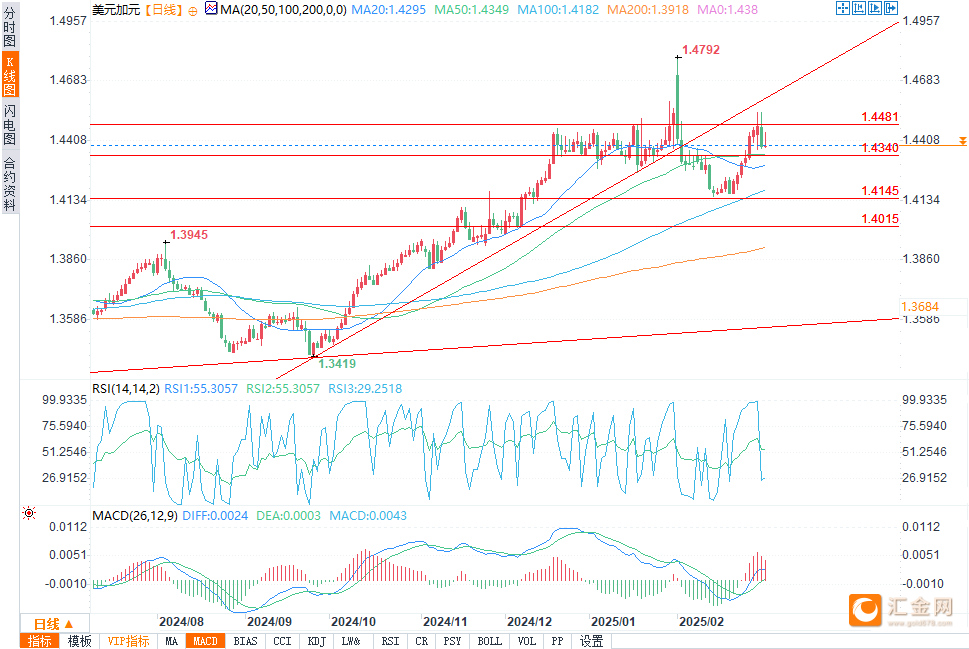Click the orange circle icon next to 日线
Viewport: 969px width, 649px height.
pos(193,11)
